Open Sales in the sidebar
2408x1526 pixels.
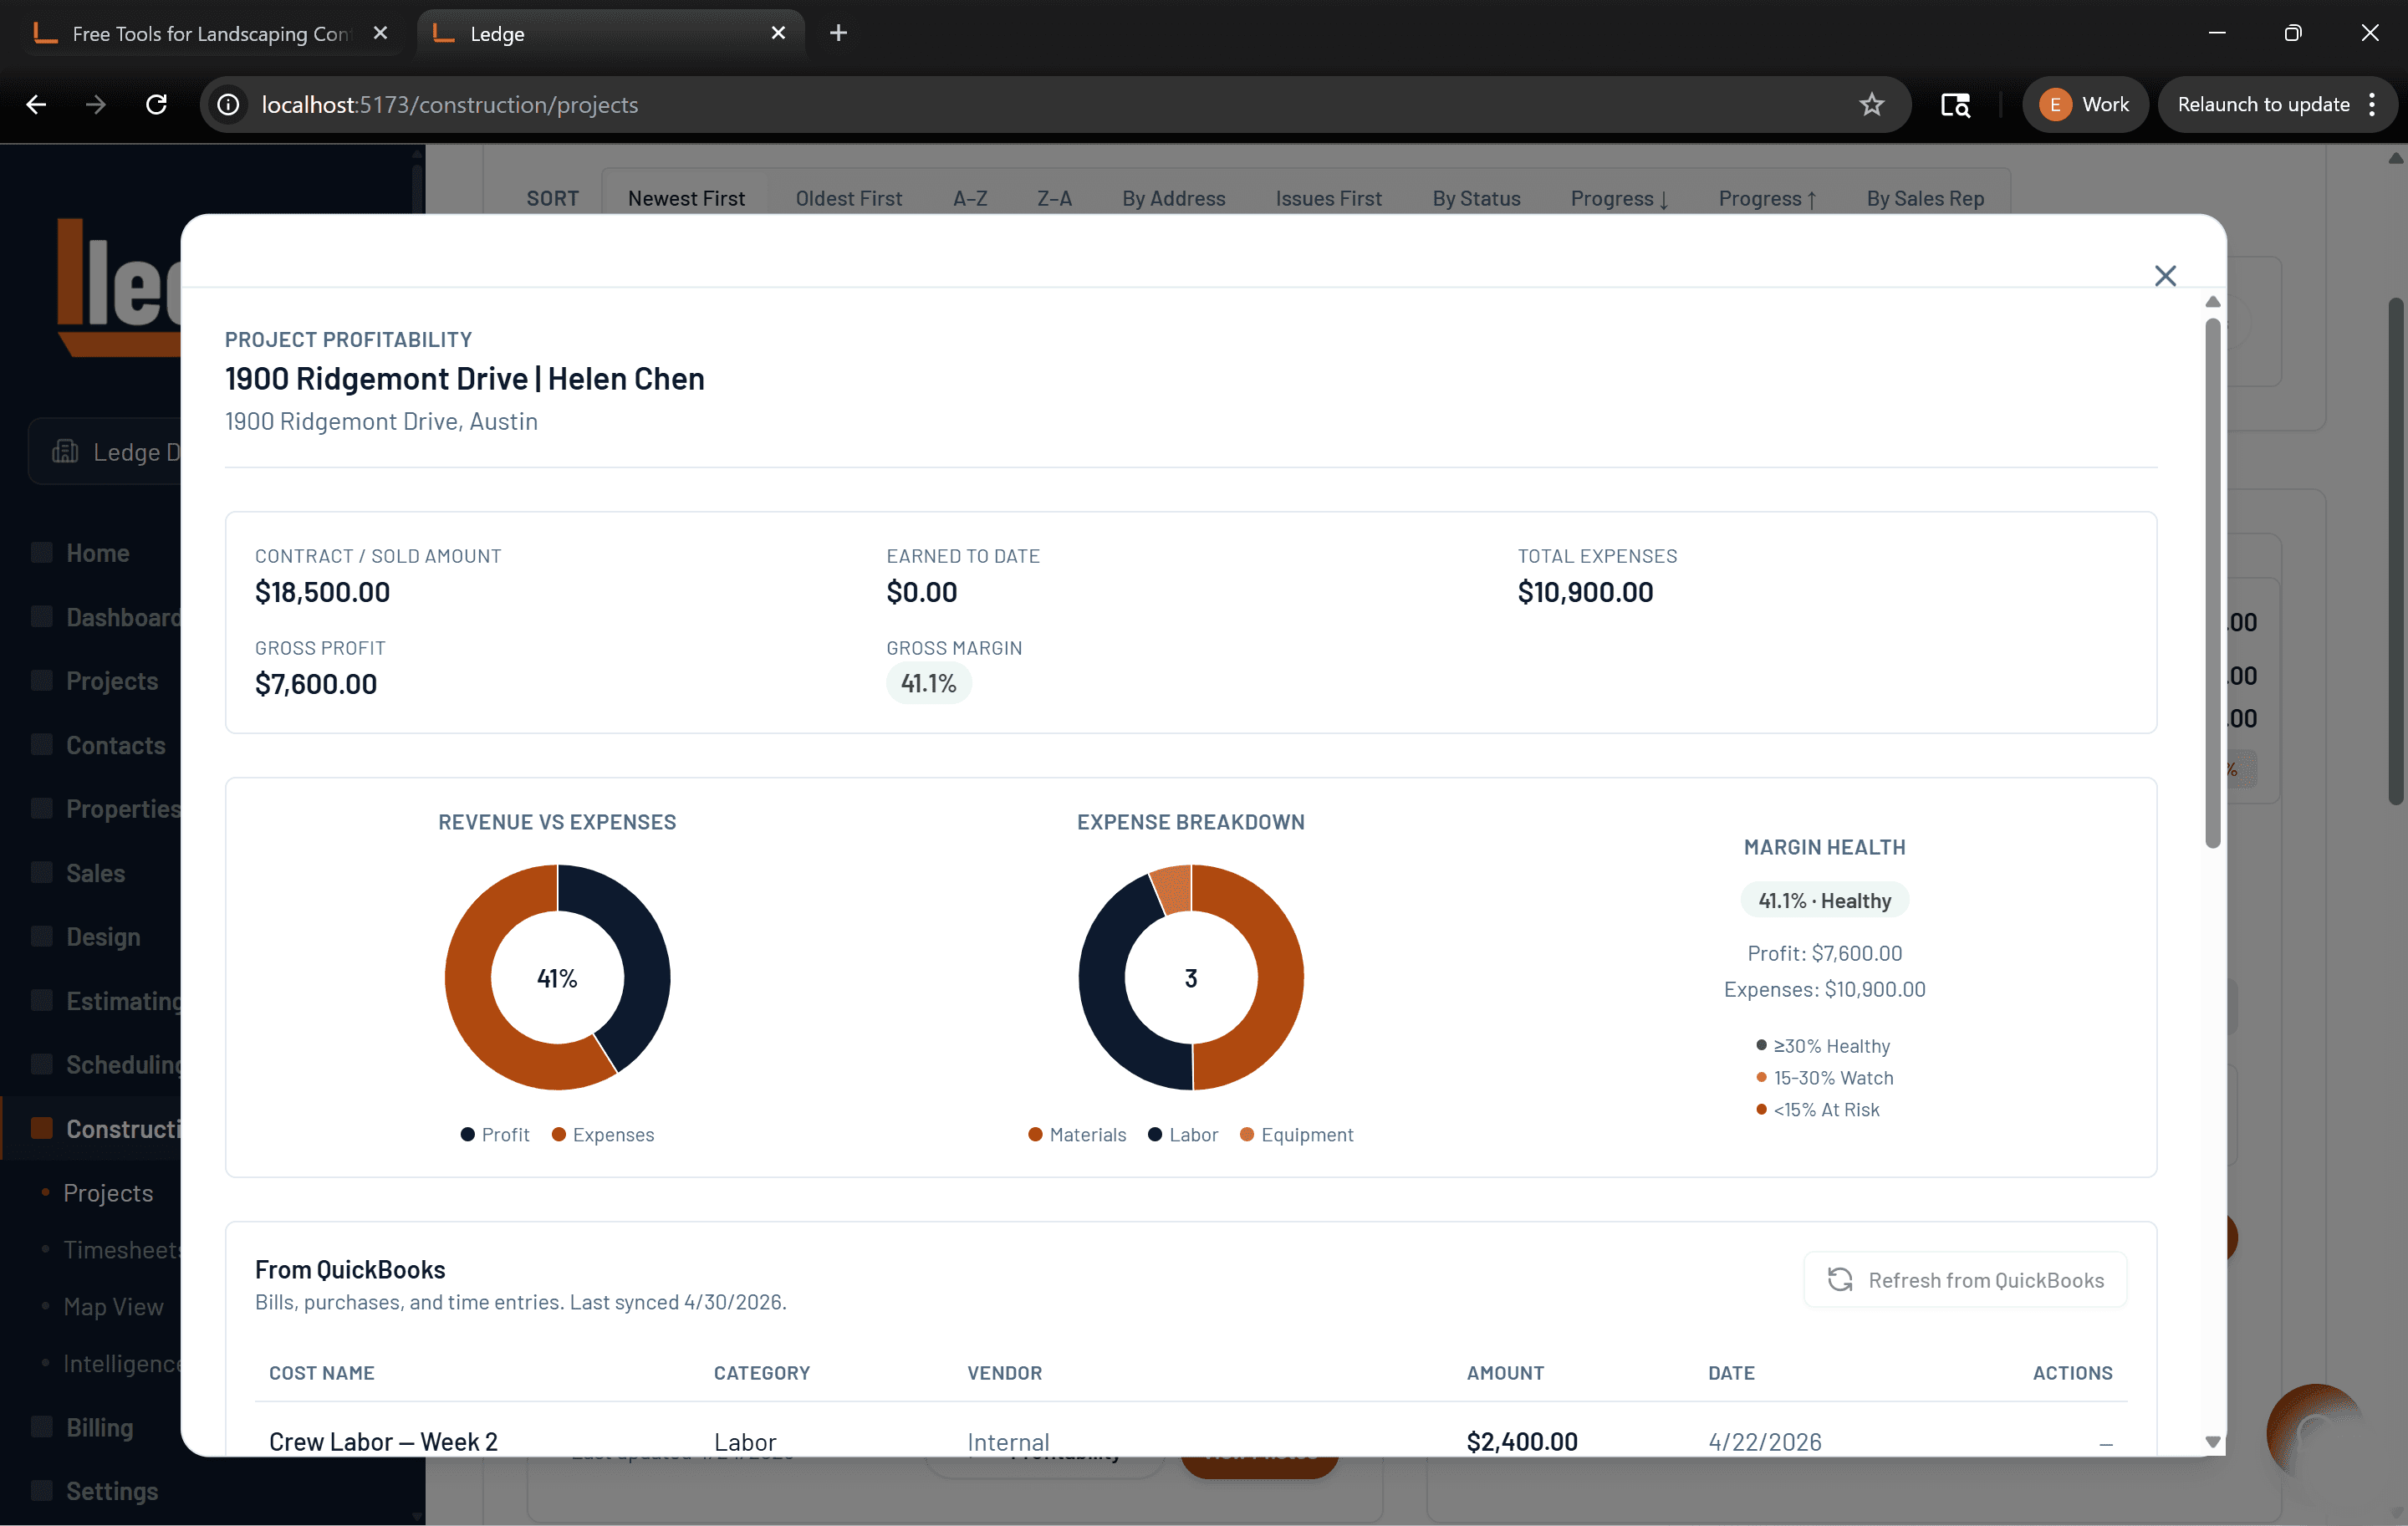[95, 873]
